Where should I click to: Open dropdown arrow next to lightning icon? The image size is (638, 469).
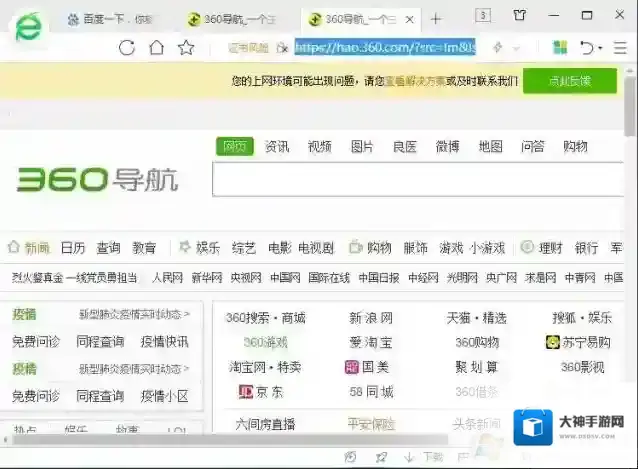[x=516, y=48]
